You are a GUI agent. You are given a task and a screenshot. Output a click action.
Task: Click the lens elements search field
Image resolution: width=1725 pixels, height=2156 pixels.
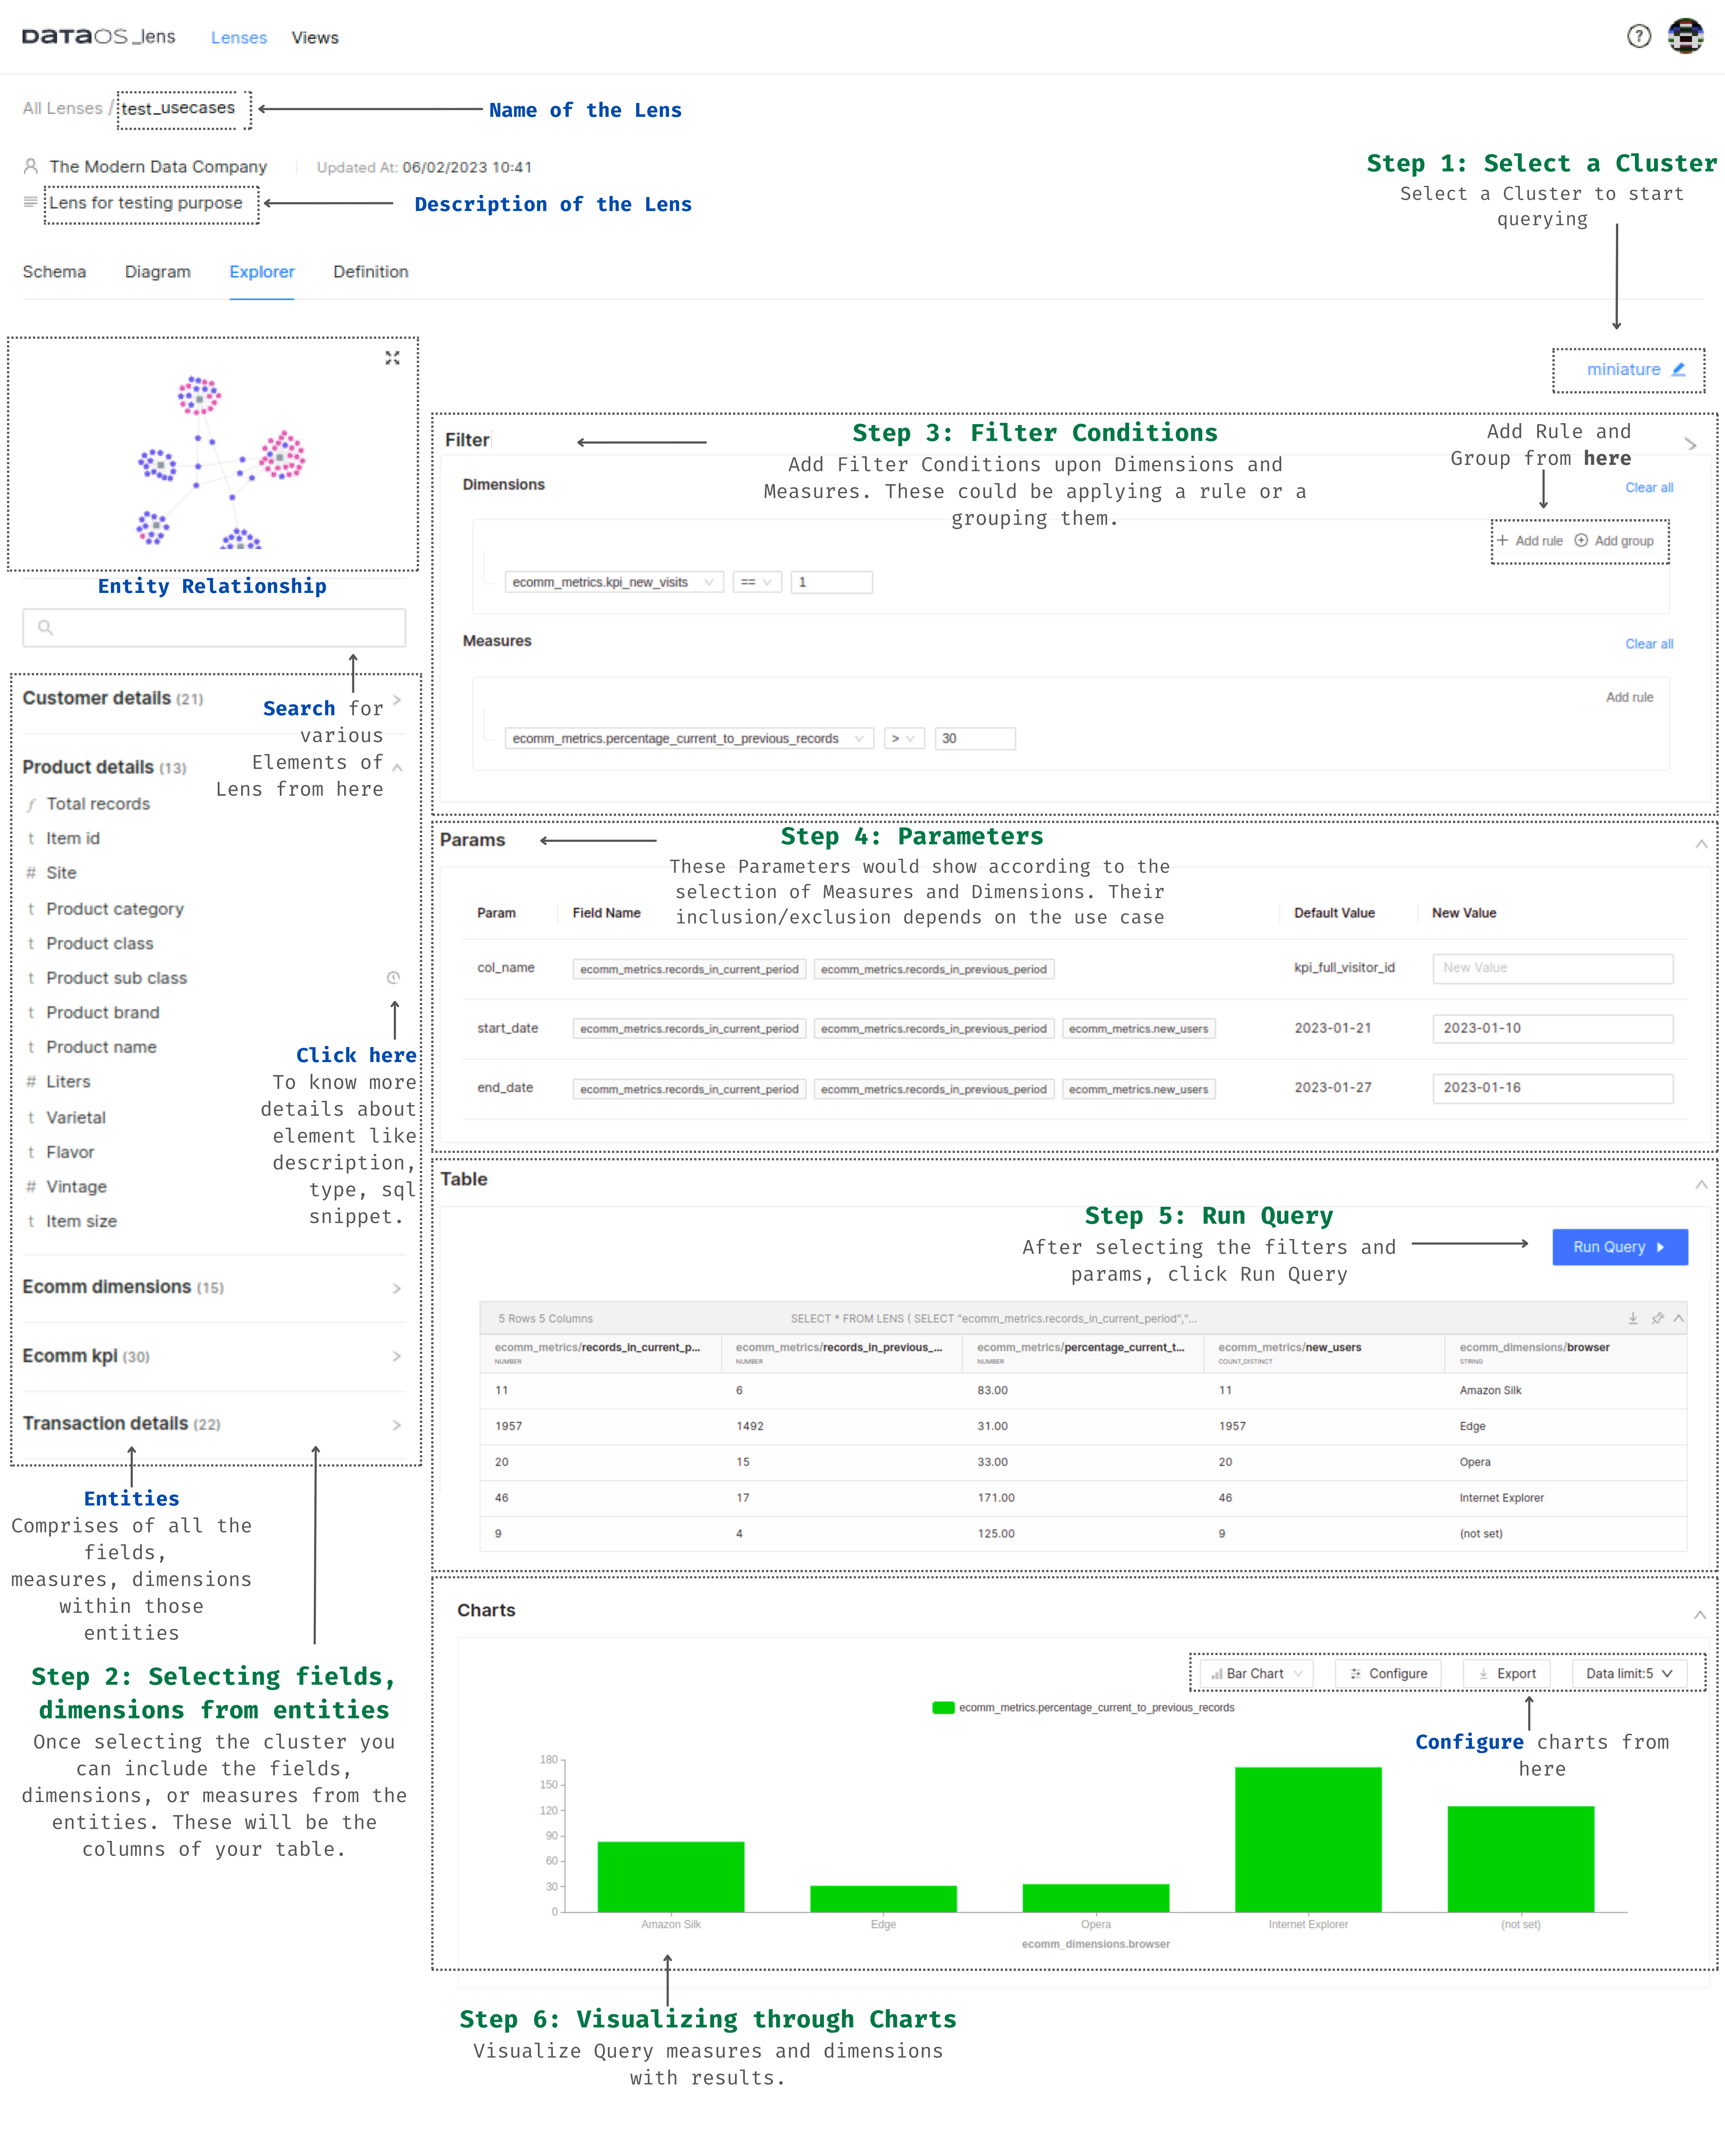pyautogui.click(x=214, y=628)
